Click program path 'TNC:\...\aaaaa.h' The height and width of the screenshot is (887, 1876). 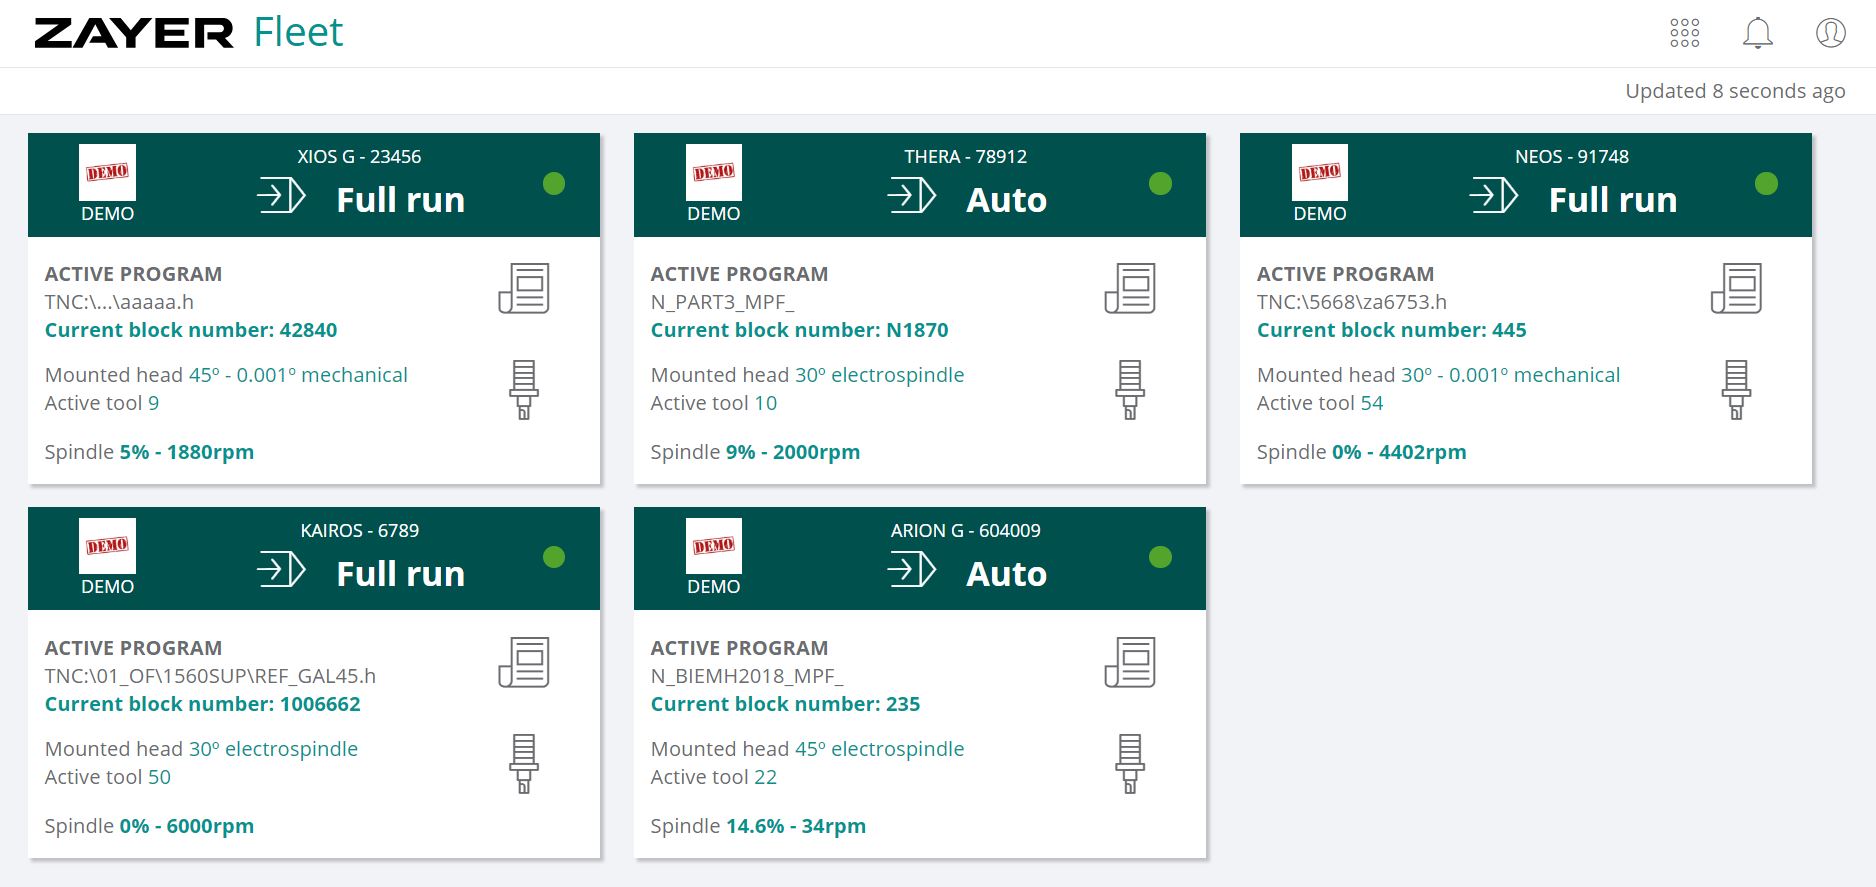point(119,302)
